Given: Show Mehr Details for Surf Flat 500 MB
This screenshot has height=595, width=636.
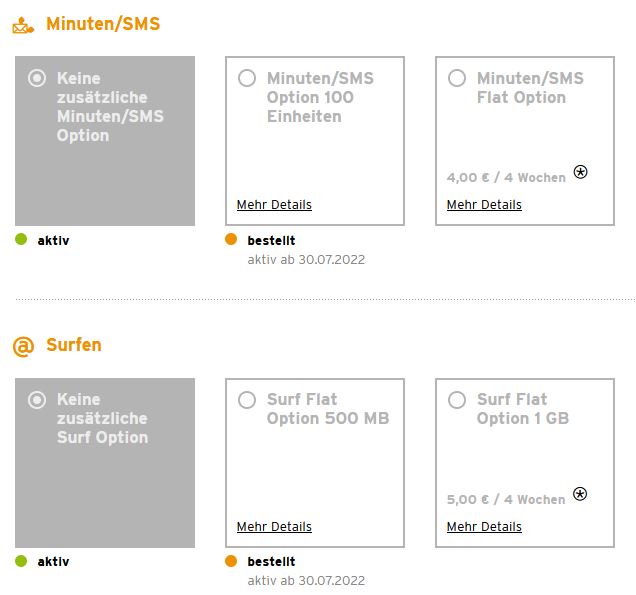Looking at the screenshot, I should (x=274, y=527).
